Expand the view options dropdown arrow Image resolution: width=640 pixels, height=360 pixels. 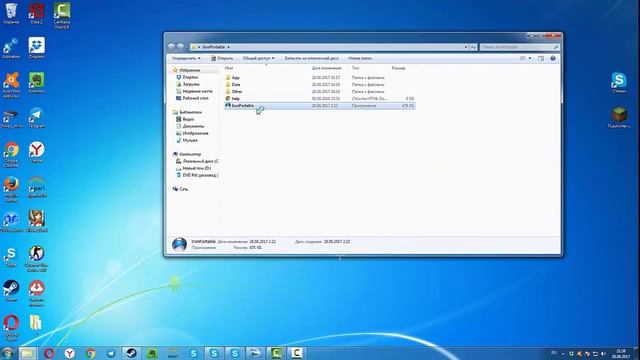[530, 58]
